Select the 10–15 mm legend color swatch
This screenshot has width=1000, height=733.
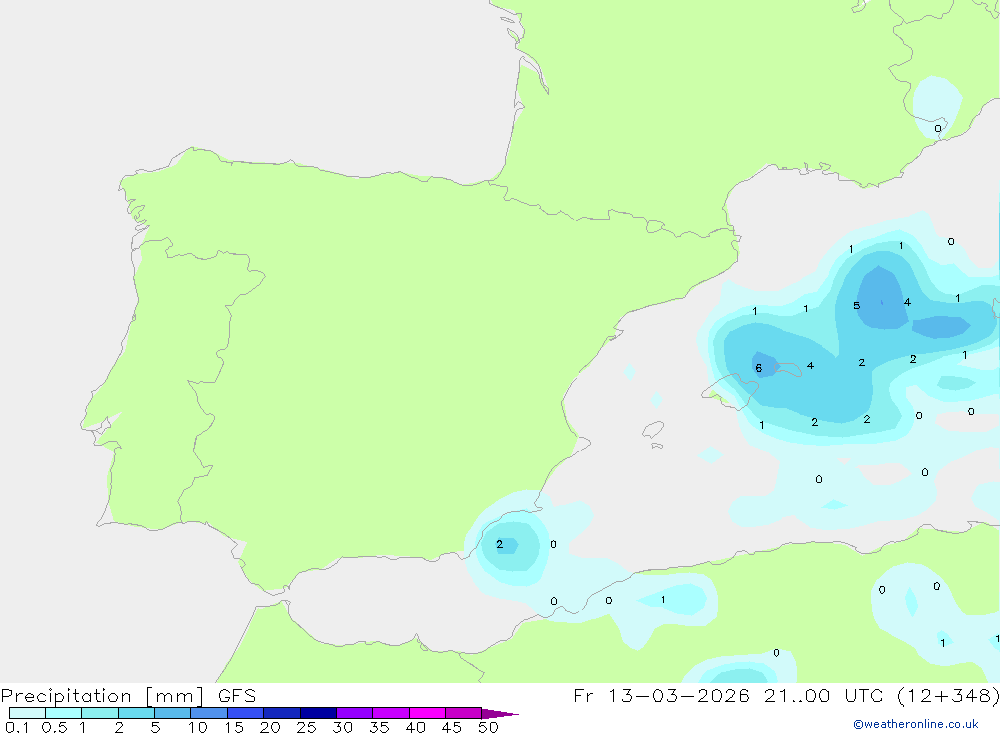coord(209,713)
